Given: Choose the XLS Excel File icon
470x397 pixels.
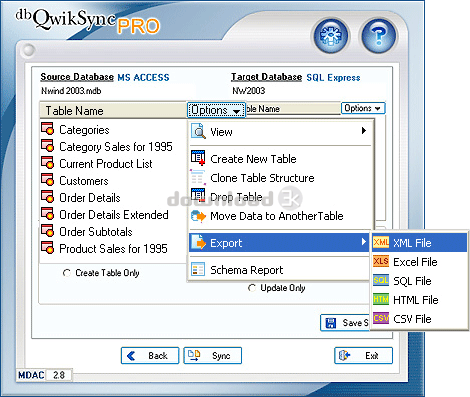Looking at the screenshot, I should click(381, 261).
